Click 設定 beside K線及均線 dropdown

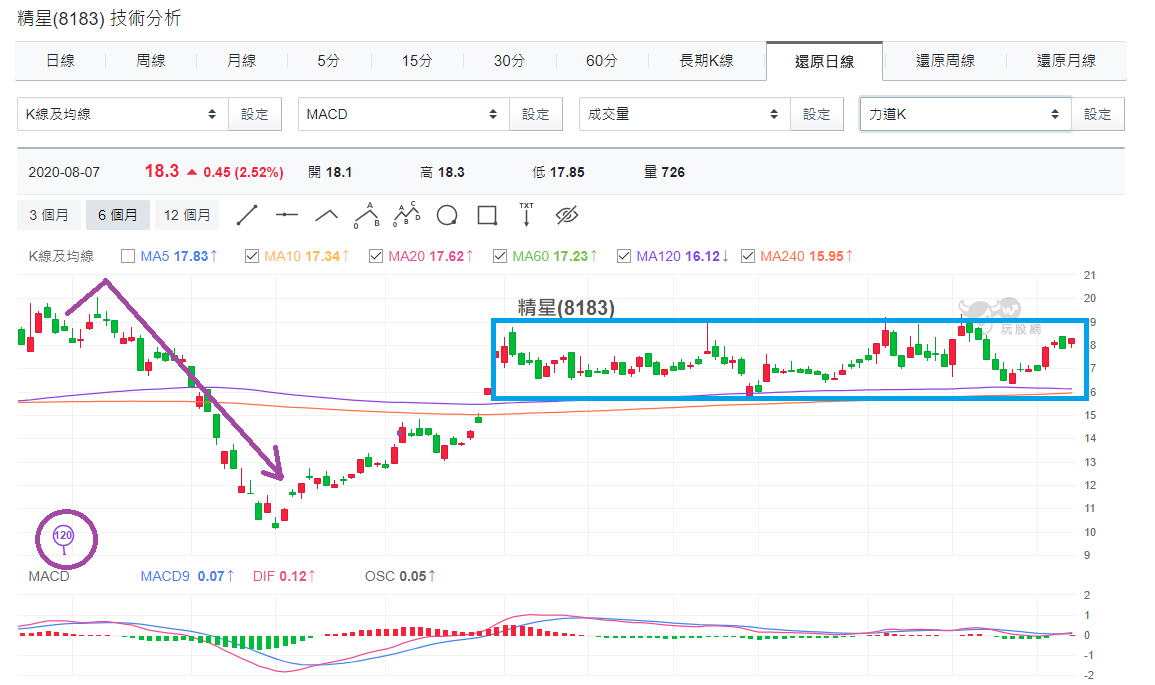click(255, 114)
